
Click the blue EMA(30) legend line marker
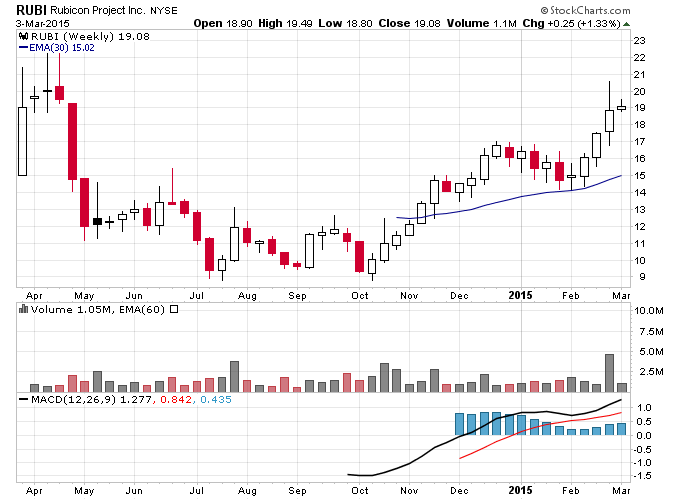click(x=23, y=48)
